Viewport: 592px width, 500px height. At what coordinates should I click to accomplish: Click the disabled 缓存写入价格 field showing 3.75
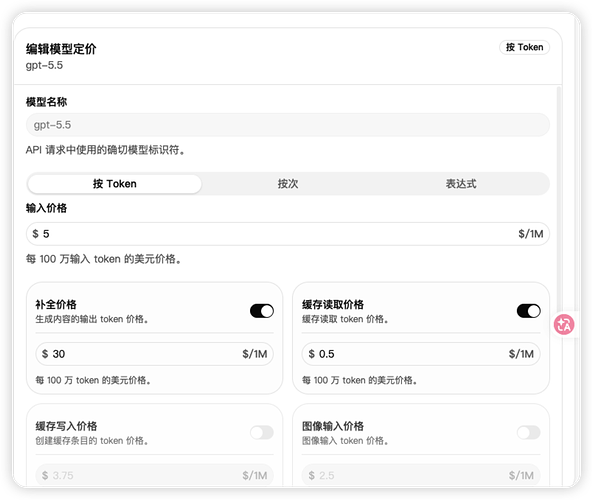click(x=154, y=475)
